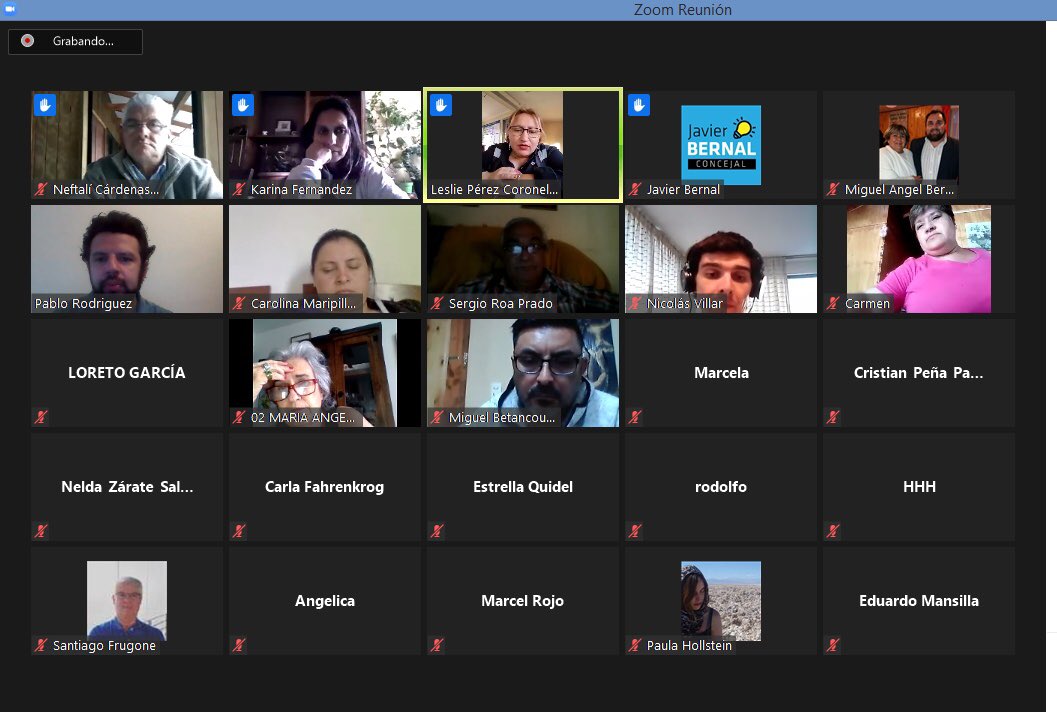Click the Cristian Peña Pa... name text
The height and width of the screenshot is (712, 1057).
[x=919, y=373]
